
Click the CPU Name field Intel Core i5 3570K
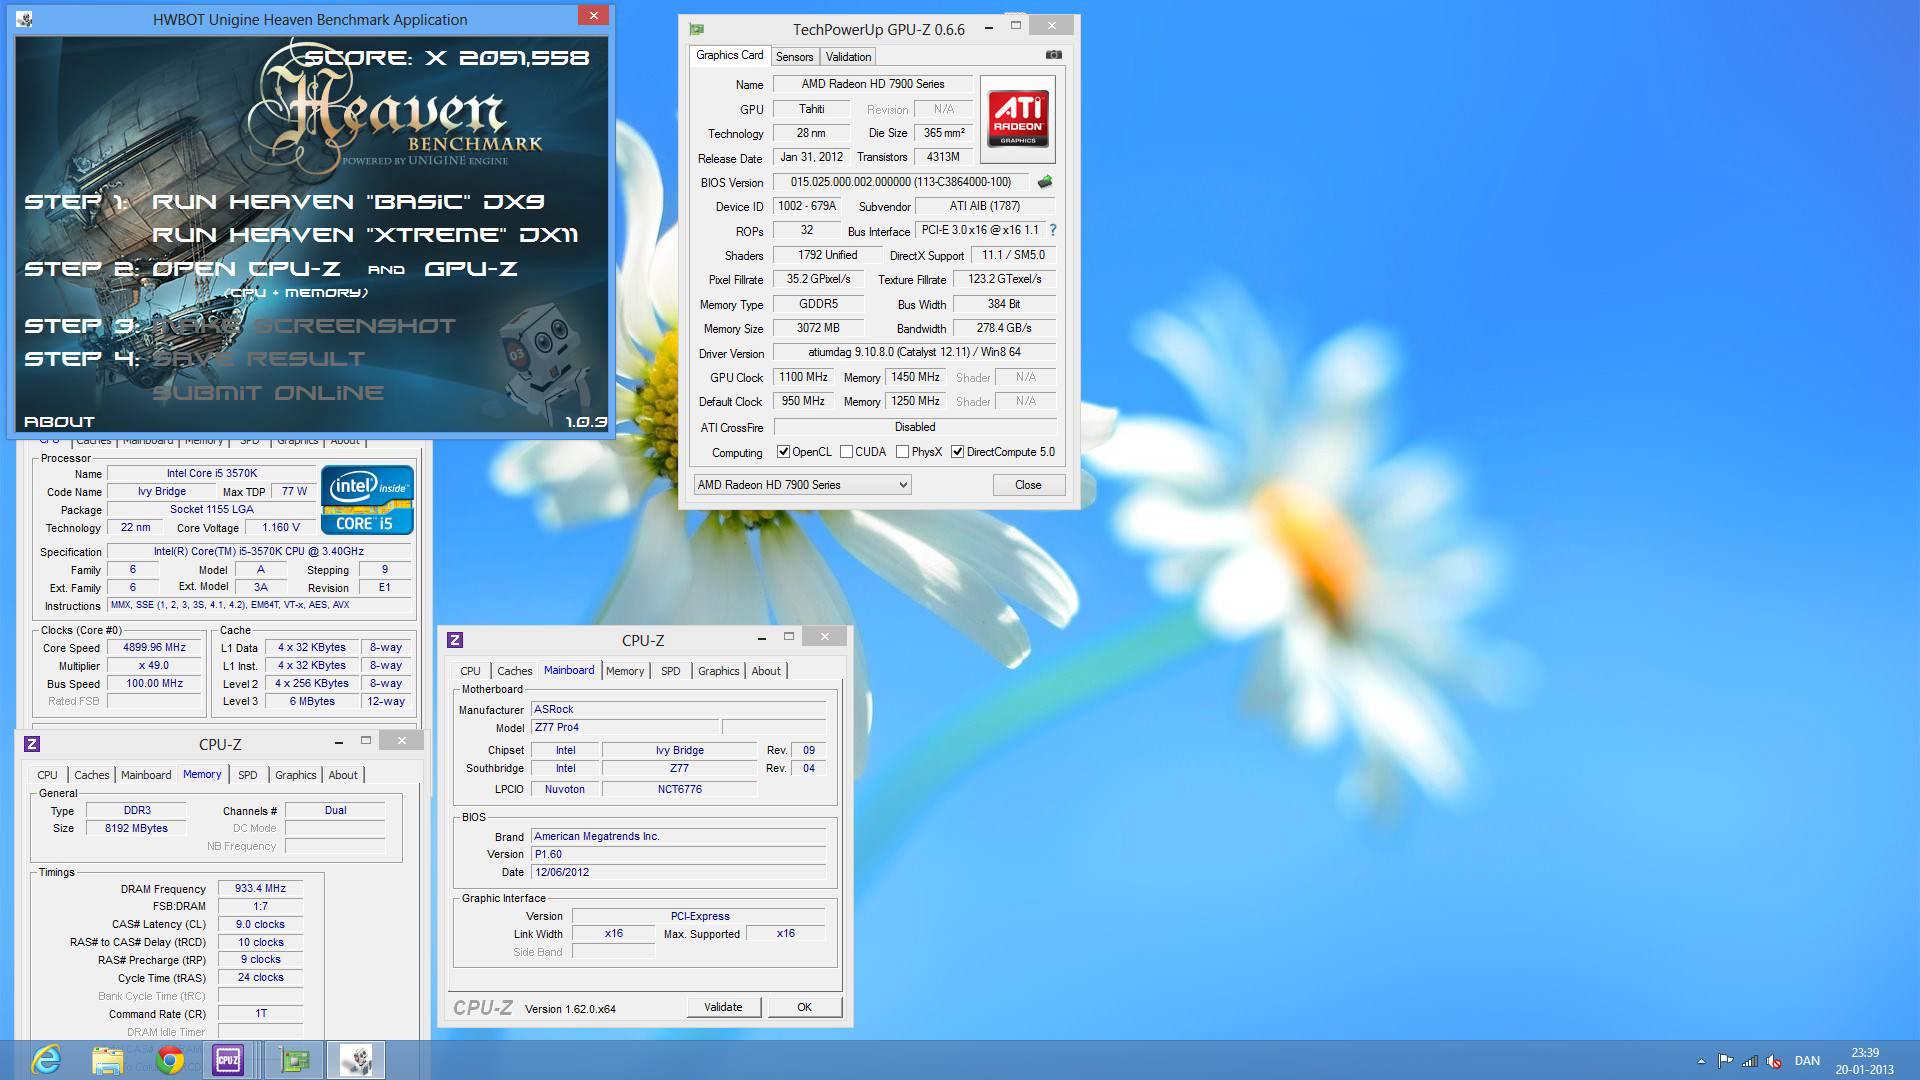click(x=212, y=473)
